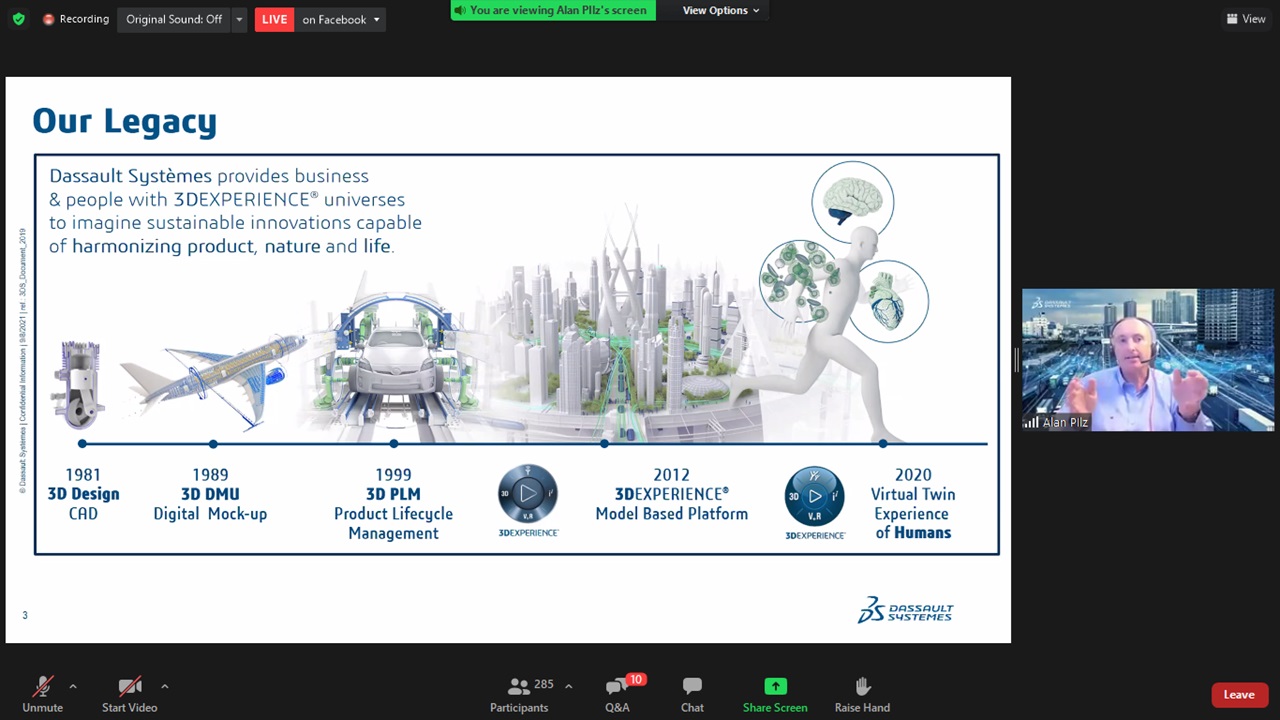Click the slide page number 3
The image size is (1280, 720).
pos(25,615)
